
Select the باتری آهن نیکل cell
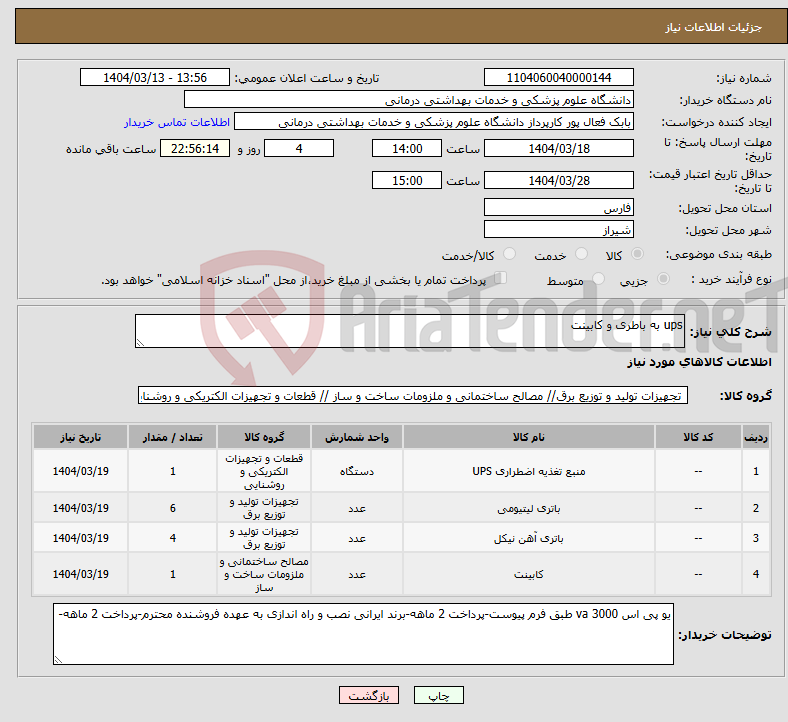(x=529, y=538)
